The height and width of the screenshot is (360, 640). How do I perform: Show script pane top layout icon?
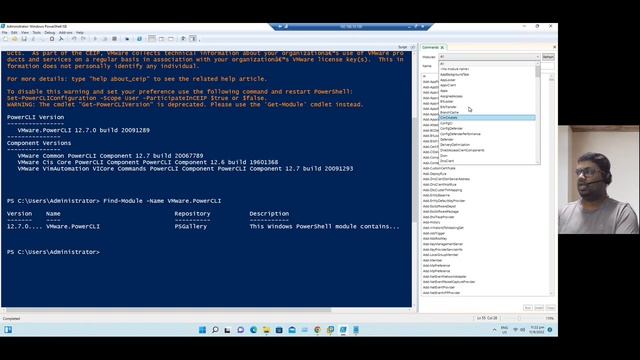(x=152, y=39)
